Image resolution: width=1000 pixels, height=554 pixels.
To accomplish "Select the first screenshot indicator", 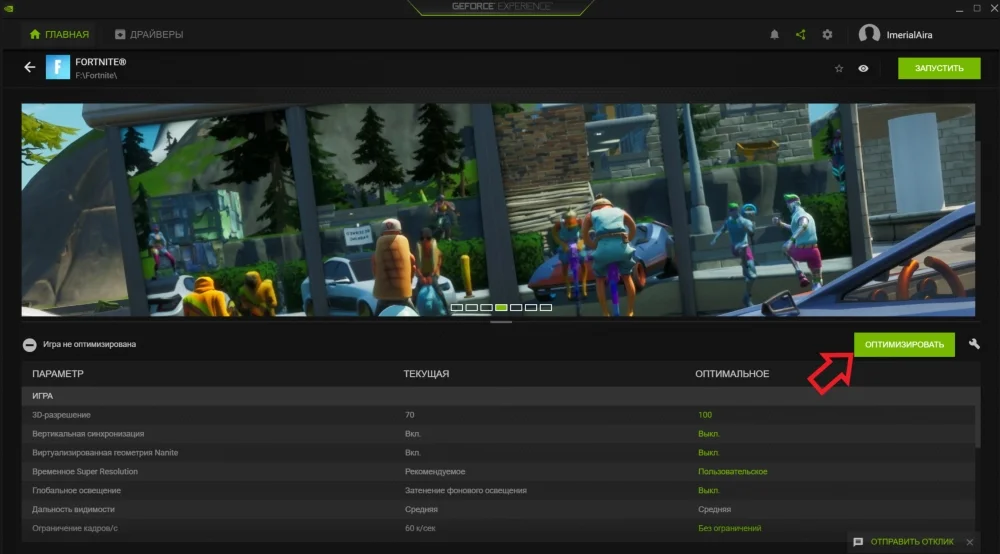I will click(457, 307).
